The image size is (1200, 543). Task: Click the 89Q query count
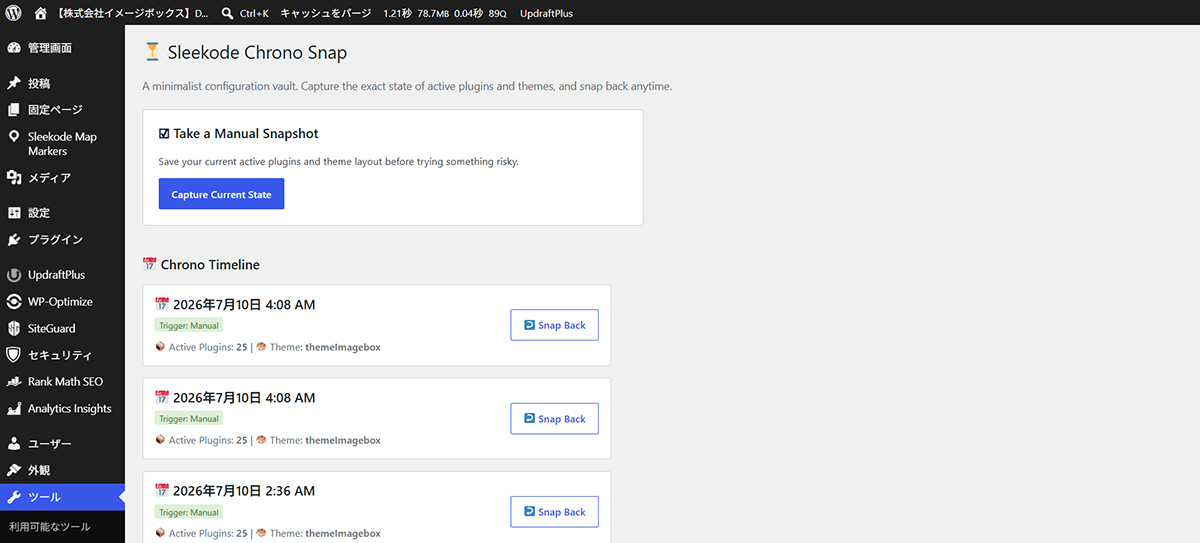point(497,13)
